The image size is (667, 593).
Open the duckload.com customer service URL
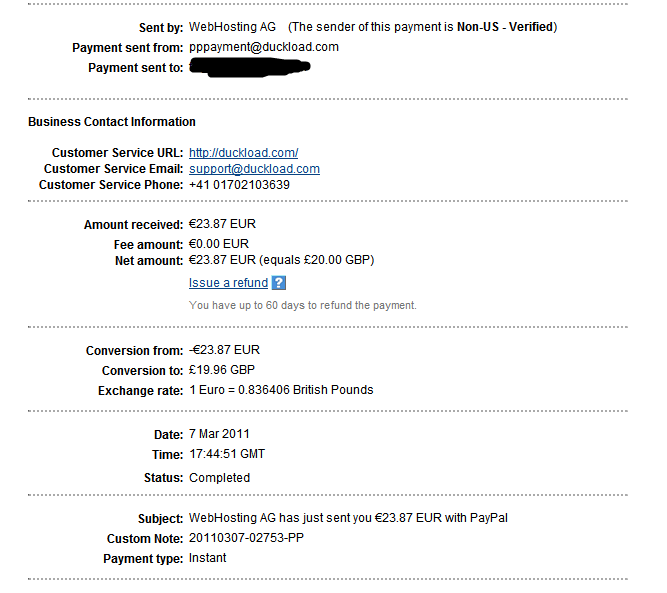[243, 153]
